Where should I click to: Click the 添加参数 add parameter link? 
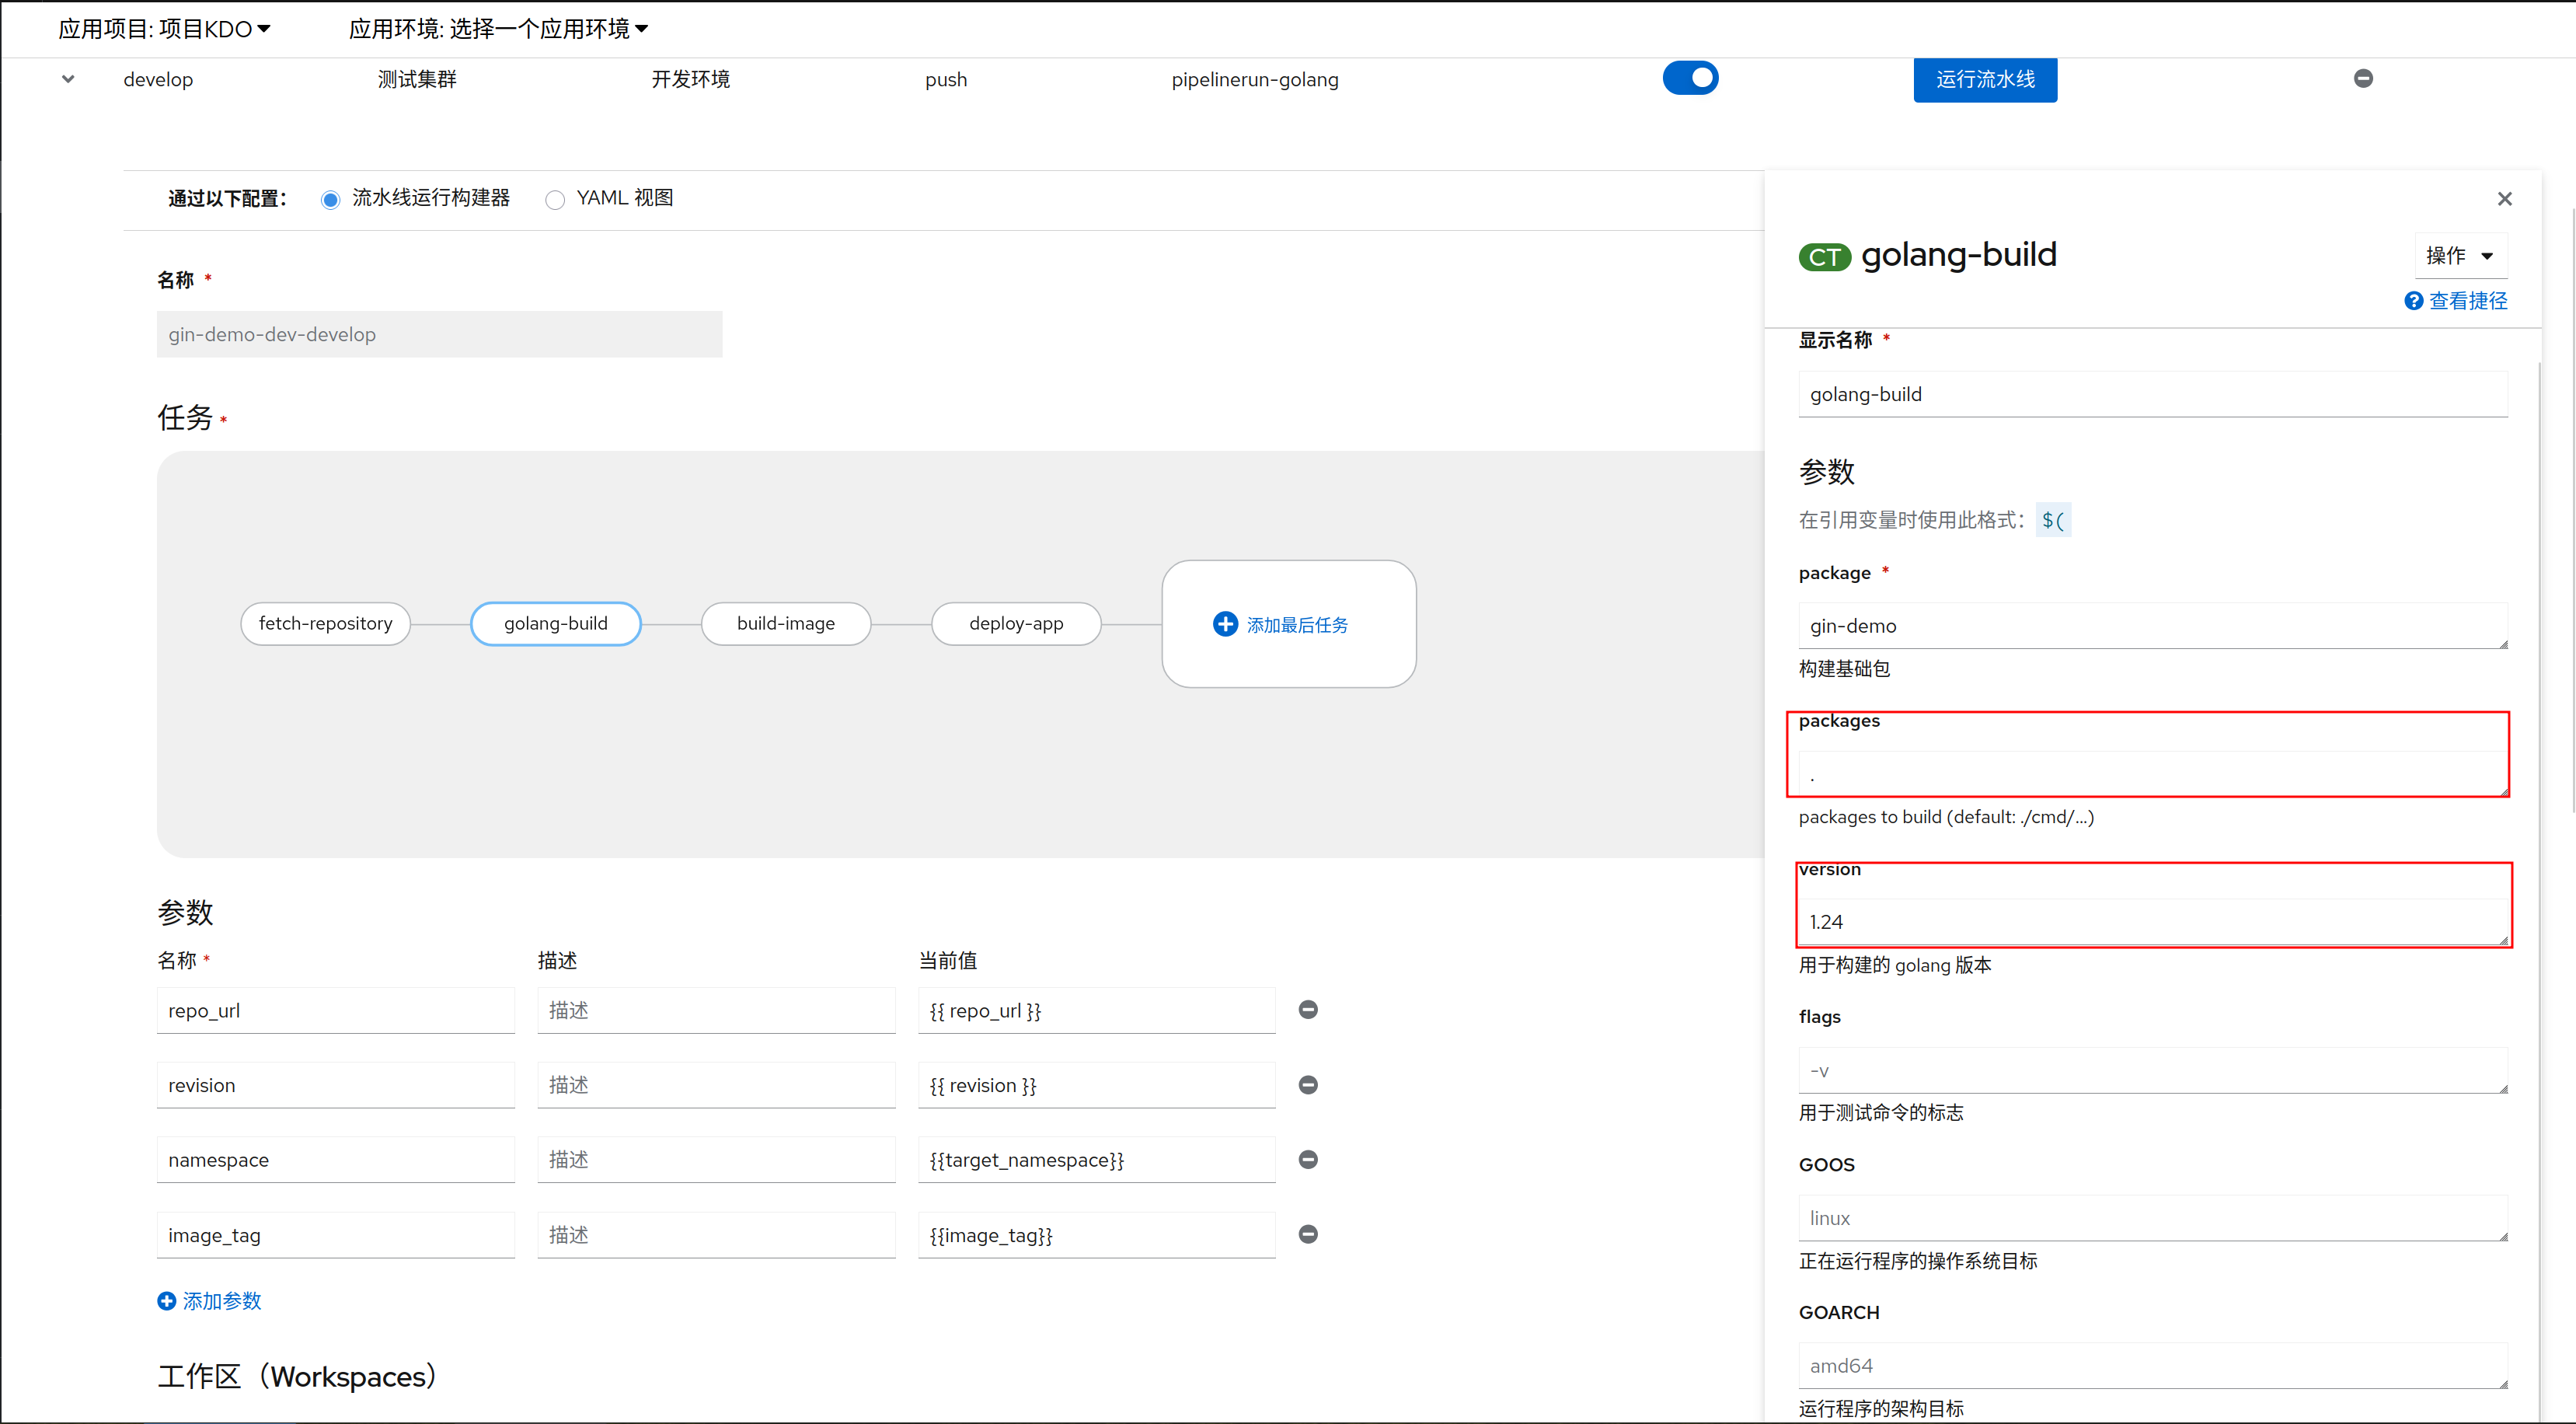(210, 1301)
